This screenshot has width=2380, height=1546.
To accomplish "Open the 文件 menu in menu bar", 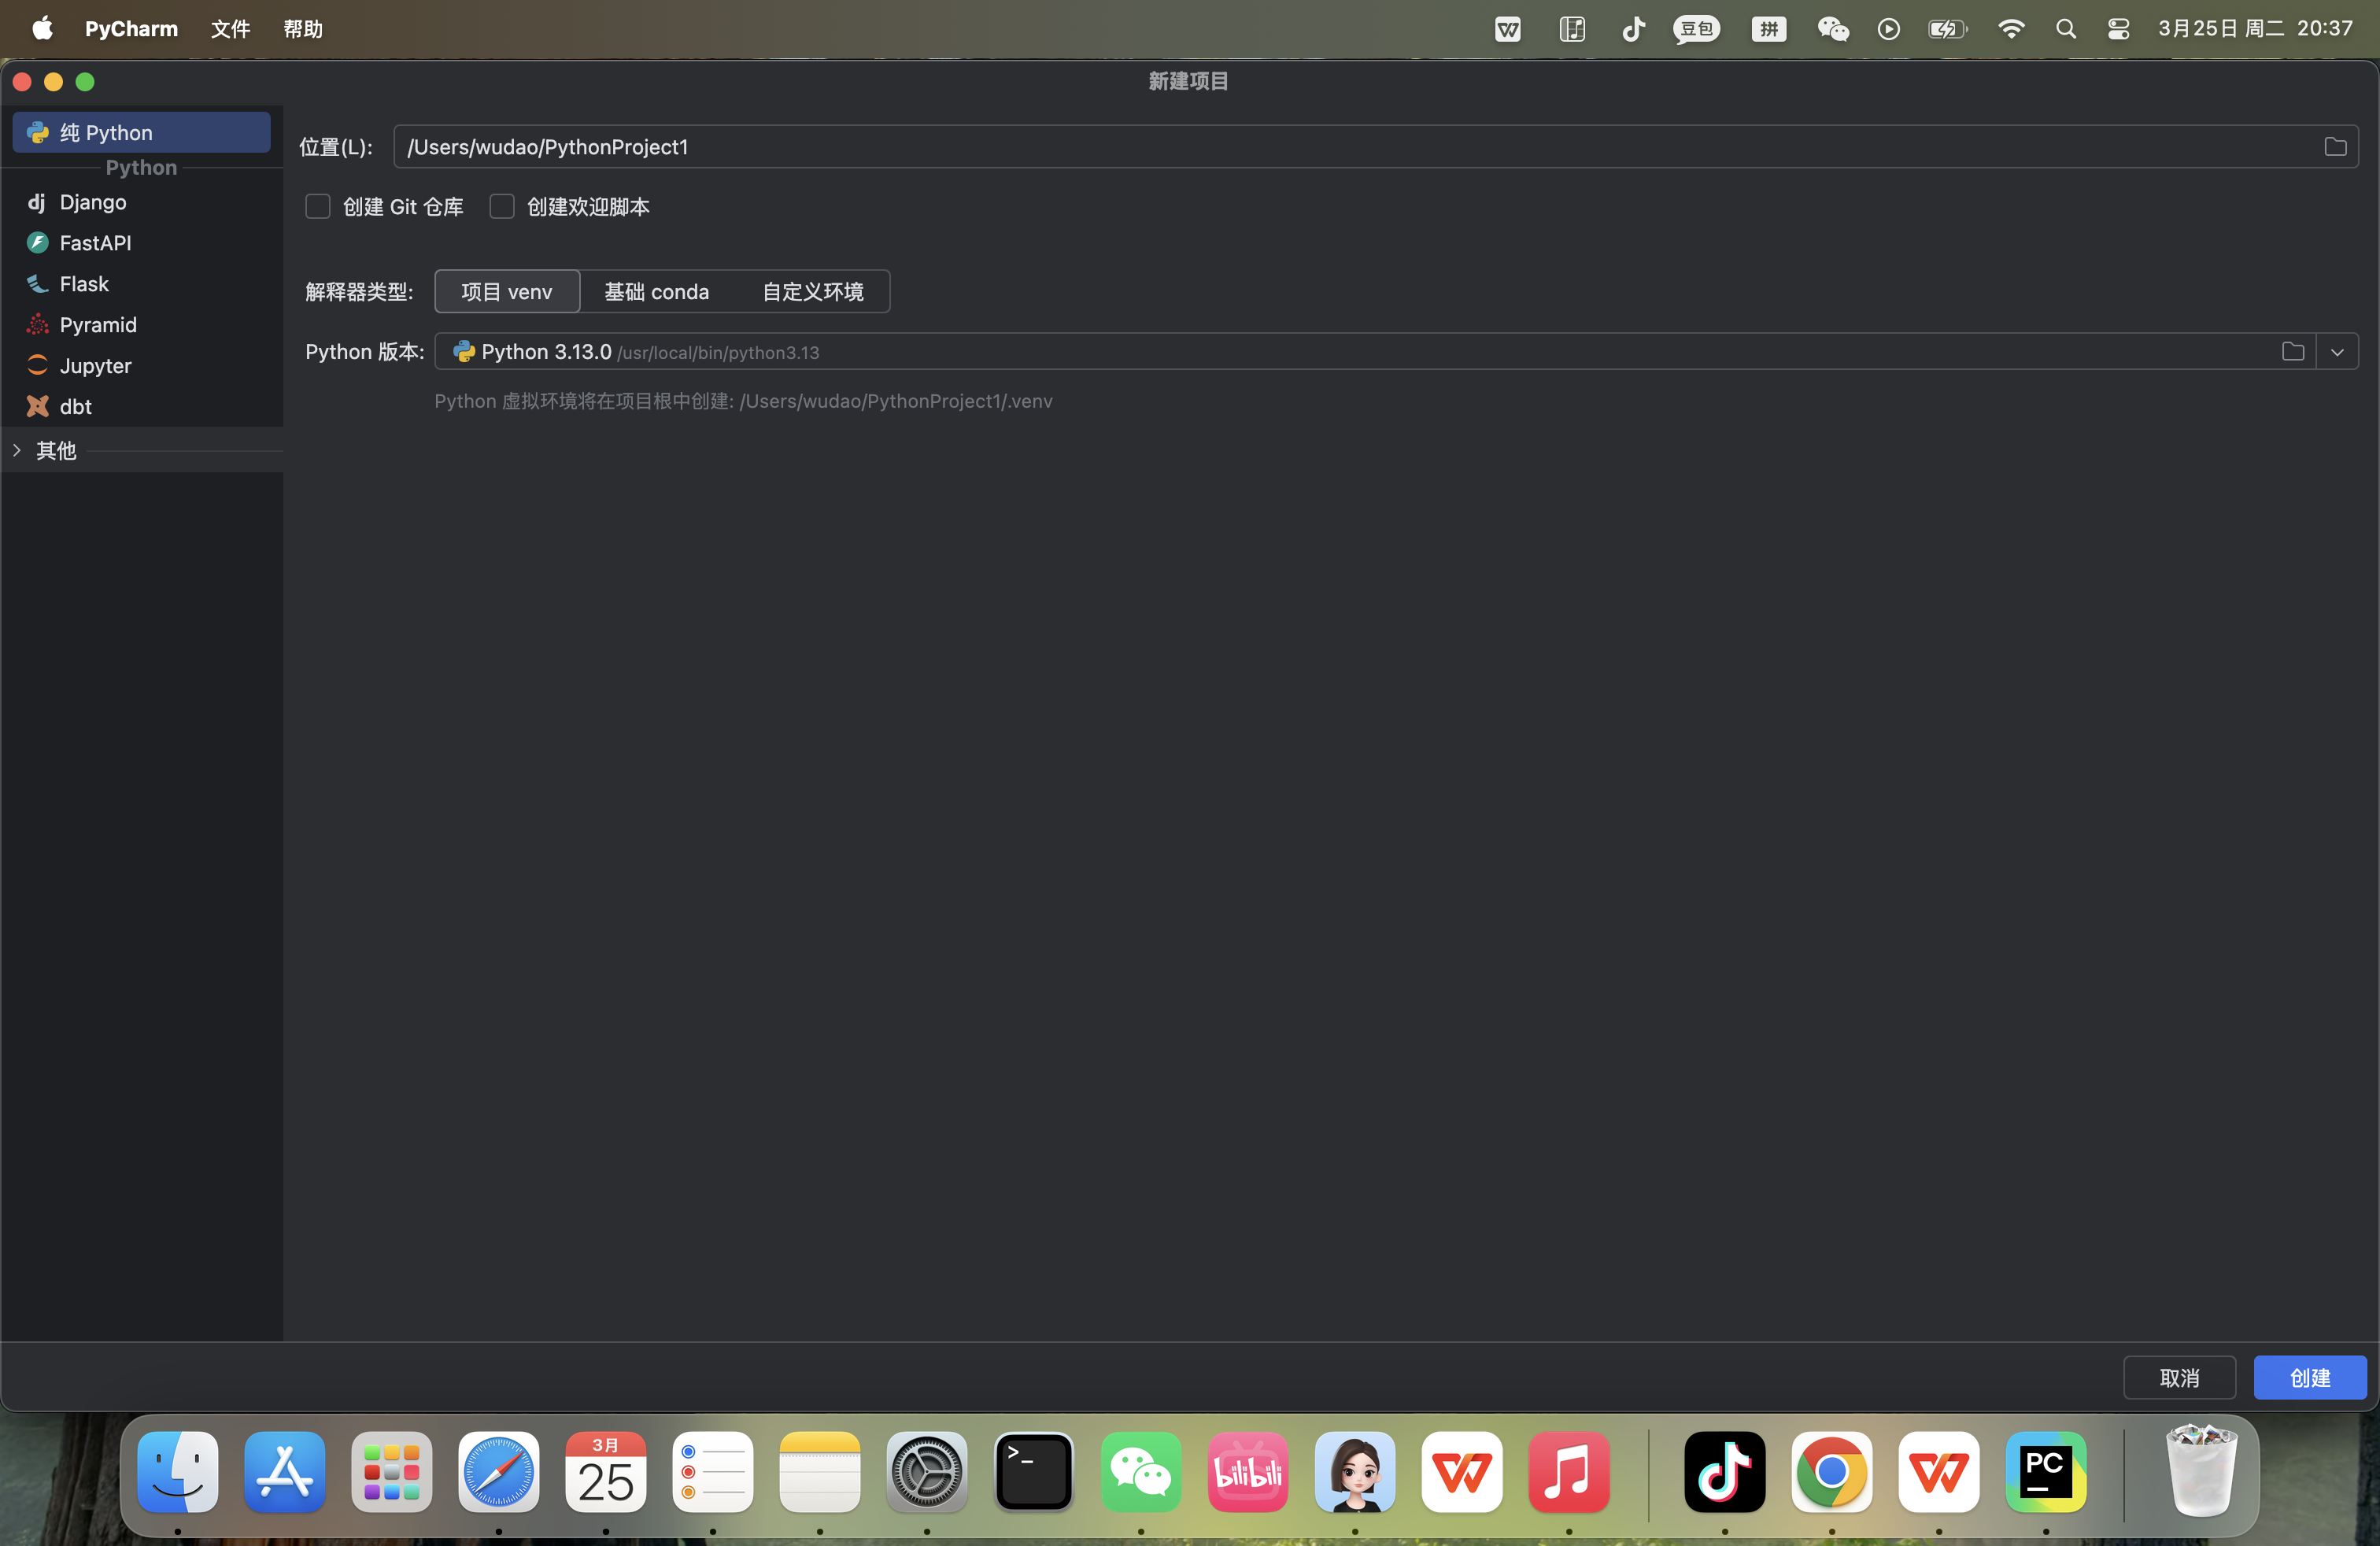I will point(230,29).
